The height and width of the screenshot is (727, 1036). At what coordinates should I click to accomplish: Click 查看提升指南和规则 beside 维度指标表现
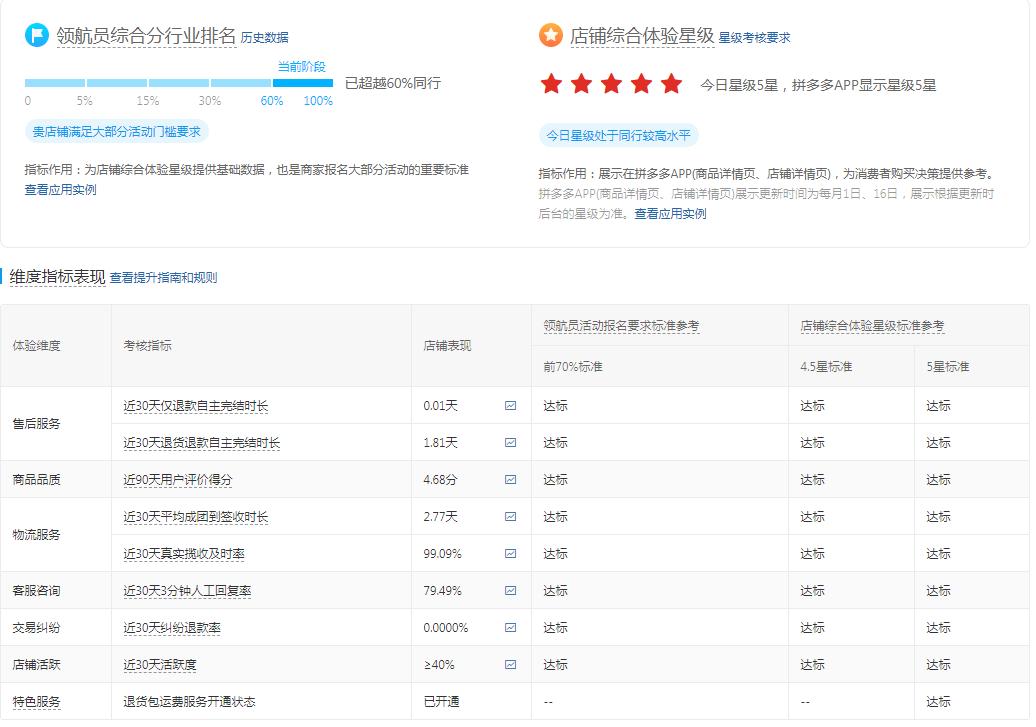(166, 278)
